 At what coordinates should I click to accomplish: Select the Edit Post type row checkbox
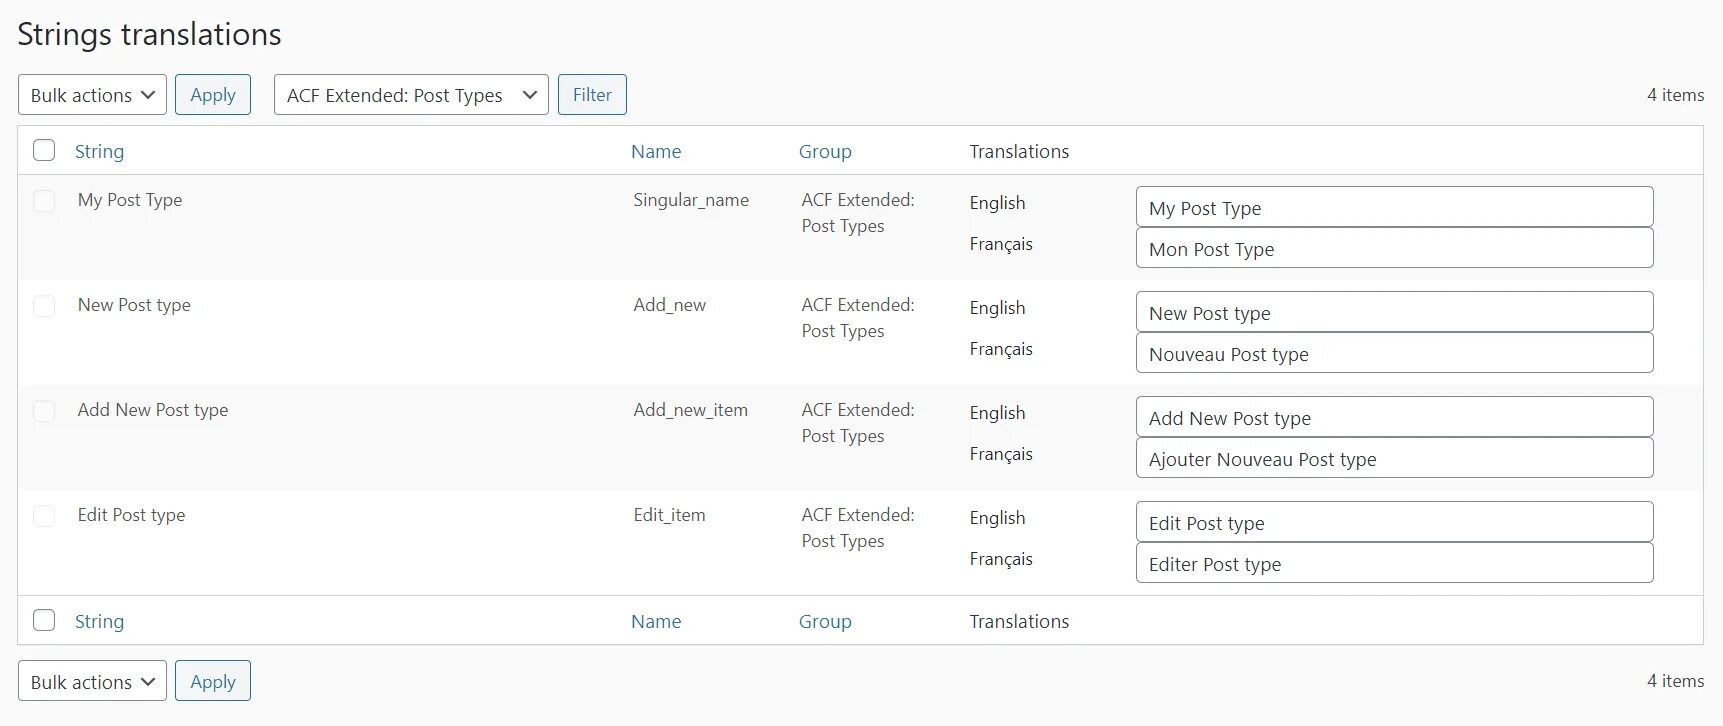44,515
